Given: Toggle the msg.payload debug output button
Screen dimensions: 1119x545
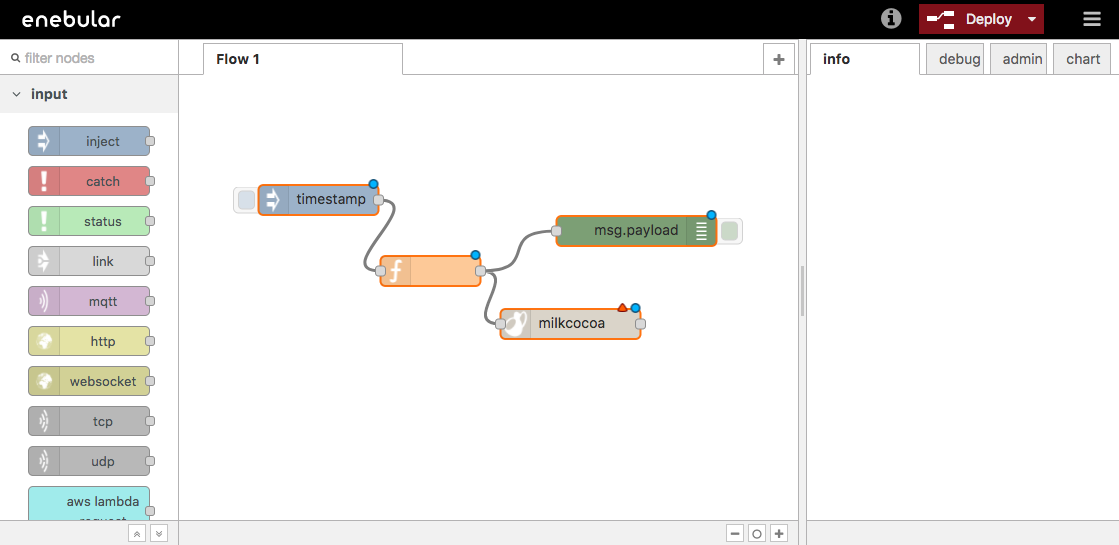Looking at the screenshot, I should pyautogui.click(x=730, y=231).
